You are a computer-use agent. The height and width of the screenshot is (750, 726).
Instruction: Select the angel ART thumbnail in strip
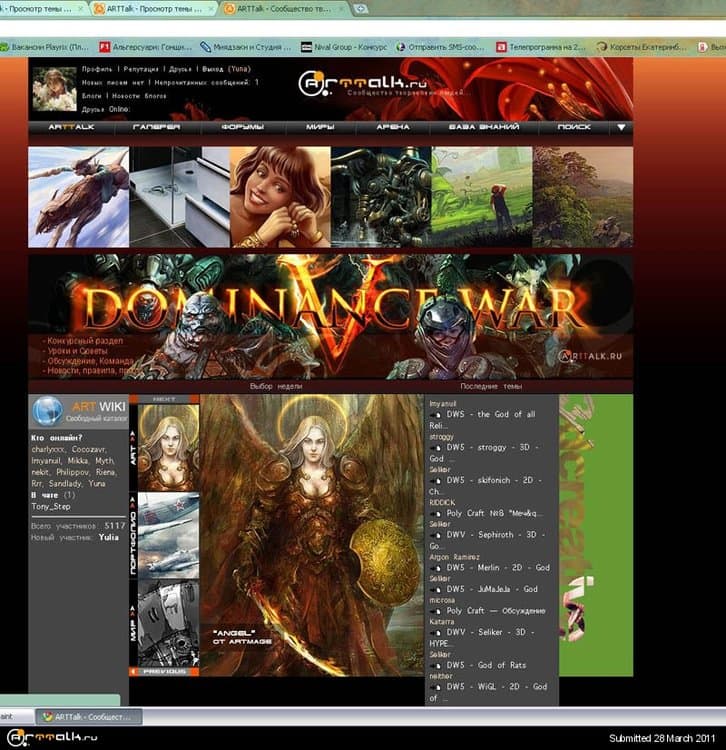point(168,448)
